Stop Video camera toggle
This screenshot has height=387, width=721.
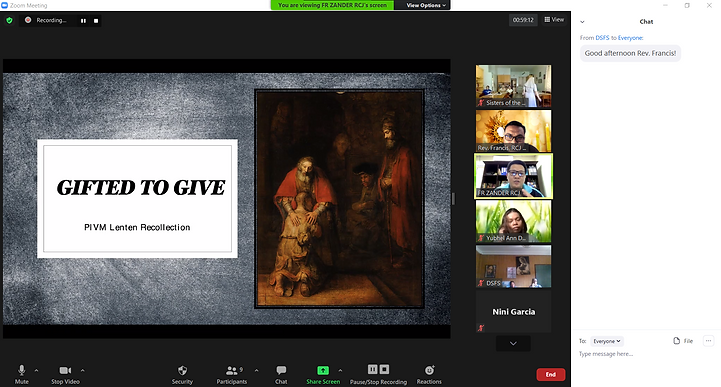65,374
